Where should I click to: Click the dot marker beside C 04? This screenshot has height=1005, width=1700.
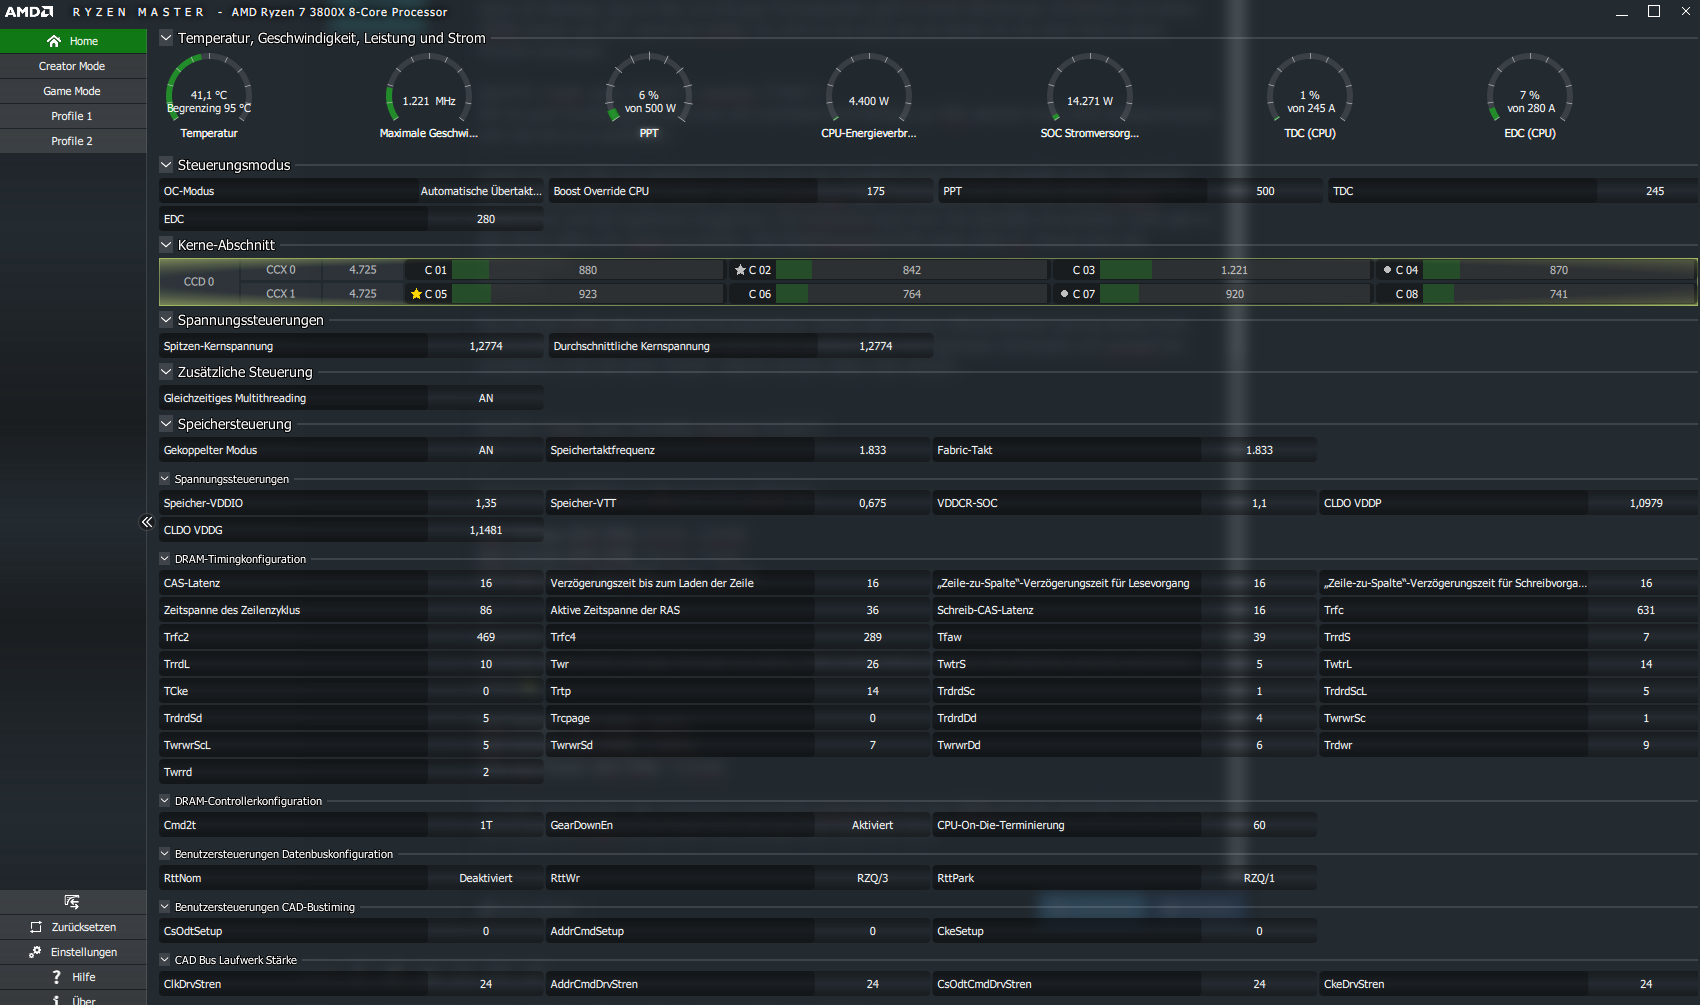pos(1387,270)
